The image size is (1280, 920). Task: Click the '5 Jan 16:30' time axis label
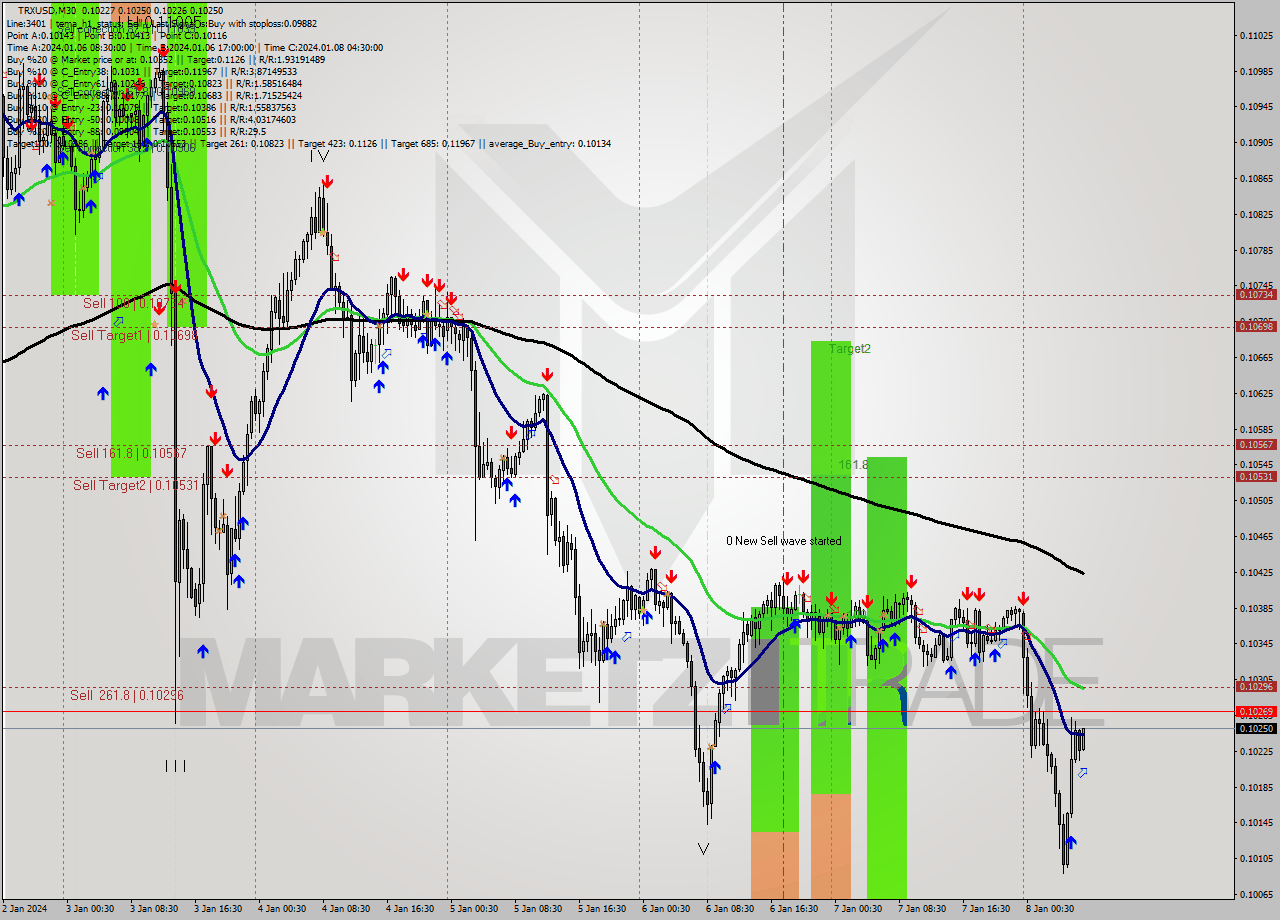point(601,909)
